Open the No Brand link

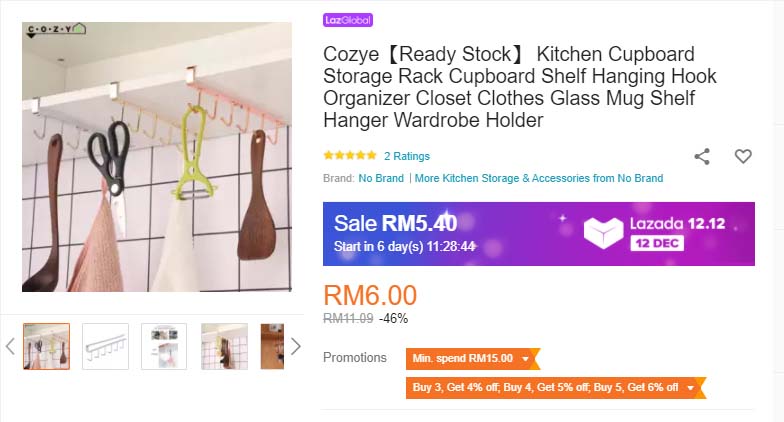tap(381, 178)
